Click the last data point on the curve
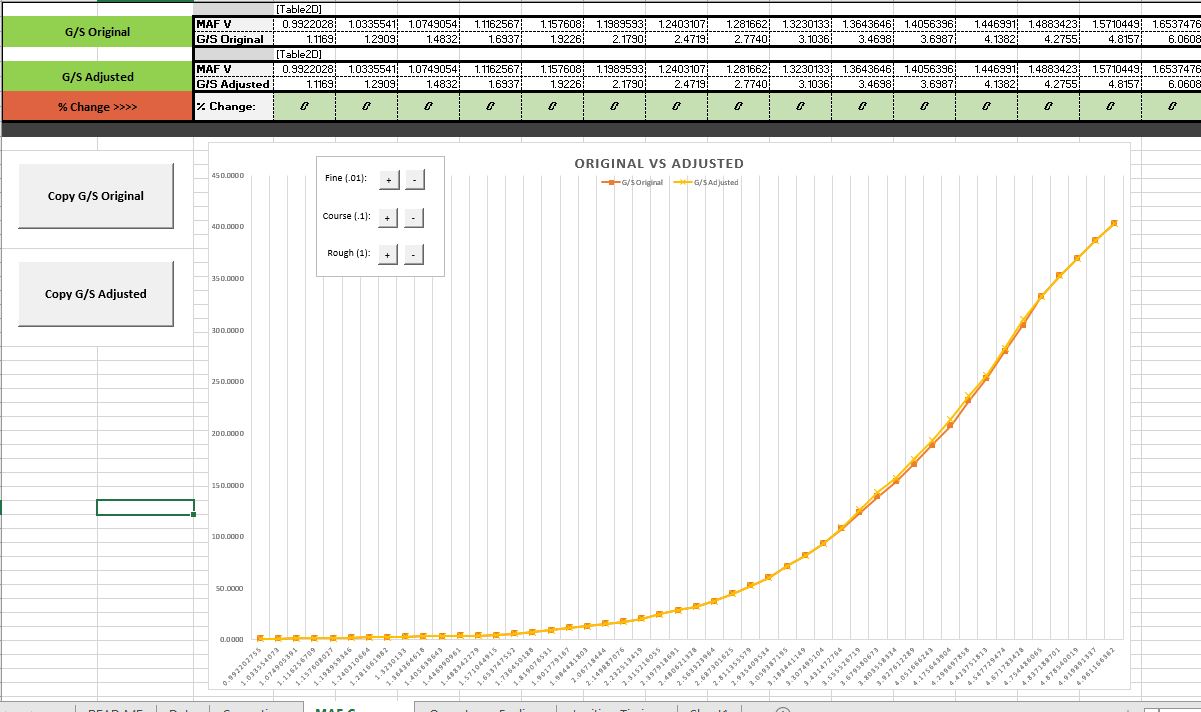This screenshot has width=1201, height=712. 1114,223
